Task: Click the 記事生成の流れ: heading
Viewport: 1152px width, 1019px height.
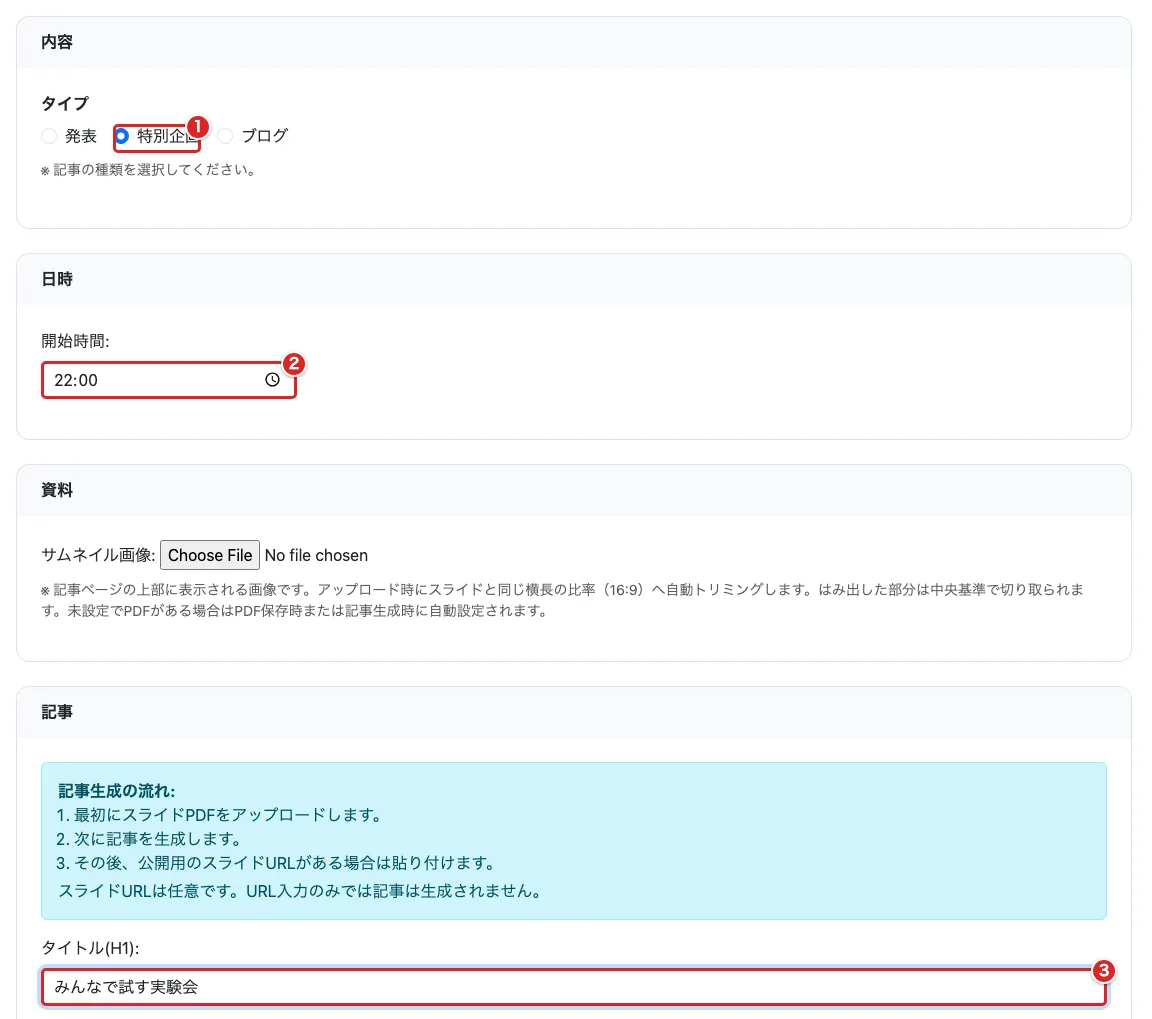Action: (116, 791)
